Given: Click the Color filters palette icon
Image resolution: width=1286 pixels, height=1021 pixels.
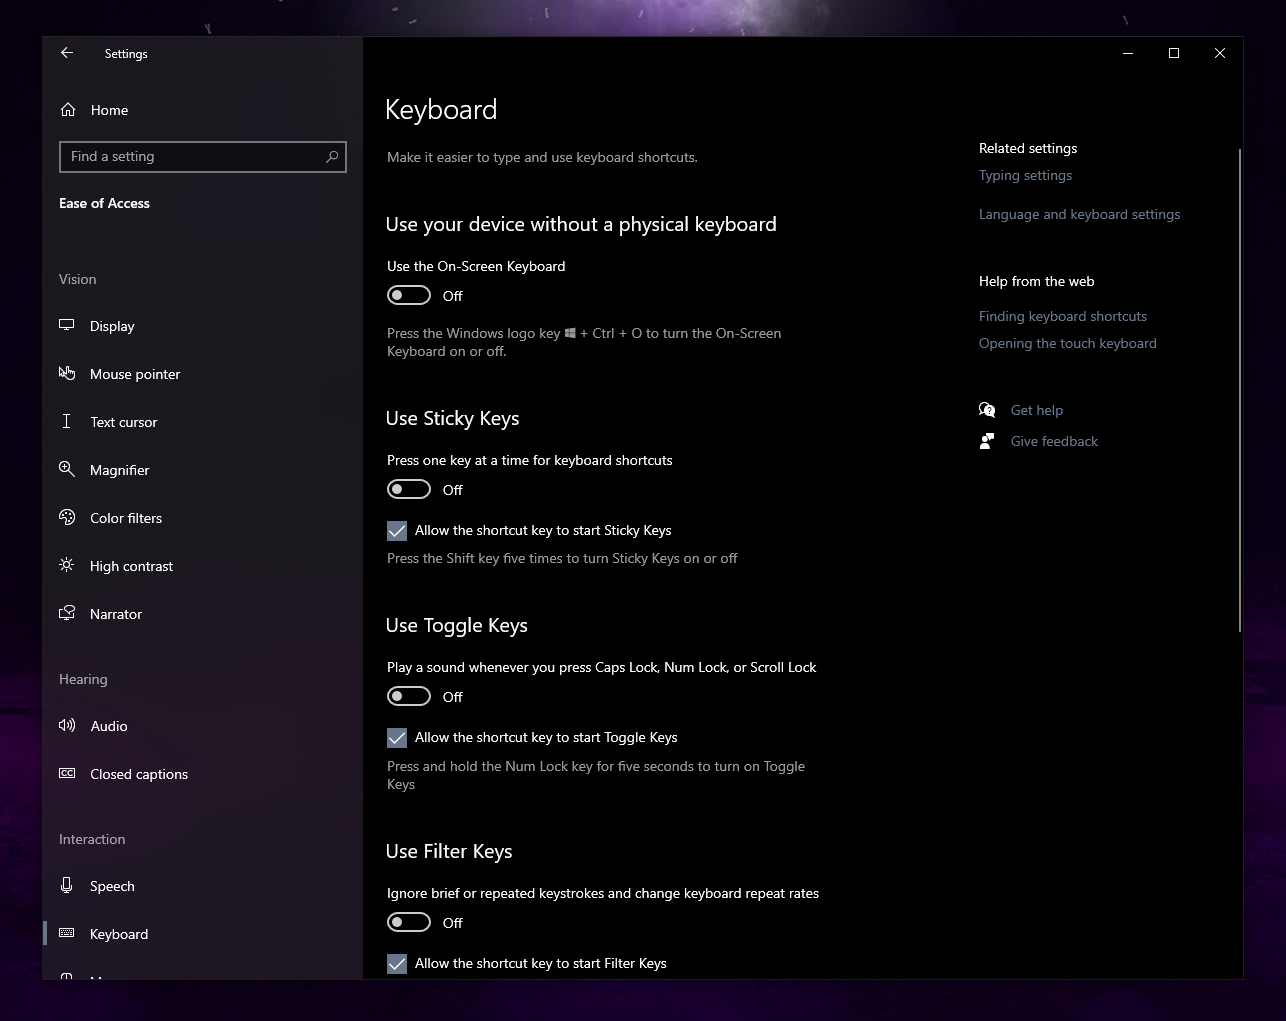Looking at the screenshot, I should (67, 517).
